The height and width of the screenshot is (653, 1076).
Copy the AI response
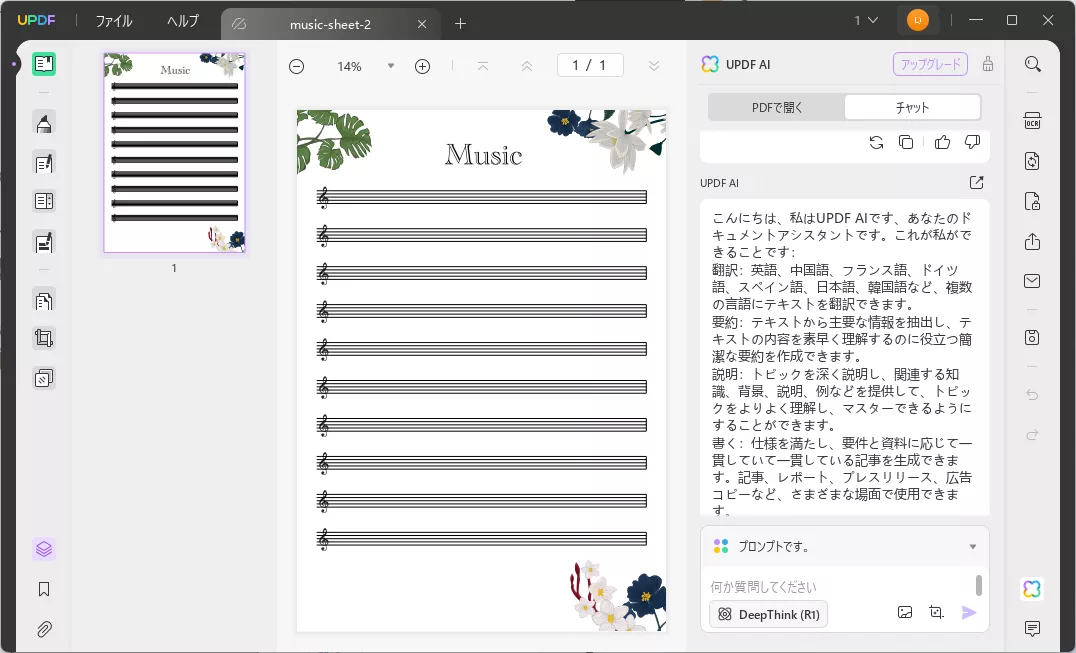pos(907,143)
